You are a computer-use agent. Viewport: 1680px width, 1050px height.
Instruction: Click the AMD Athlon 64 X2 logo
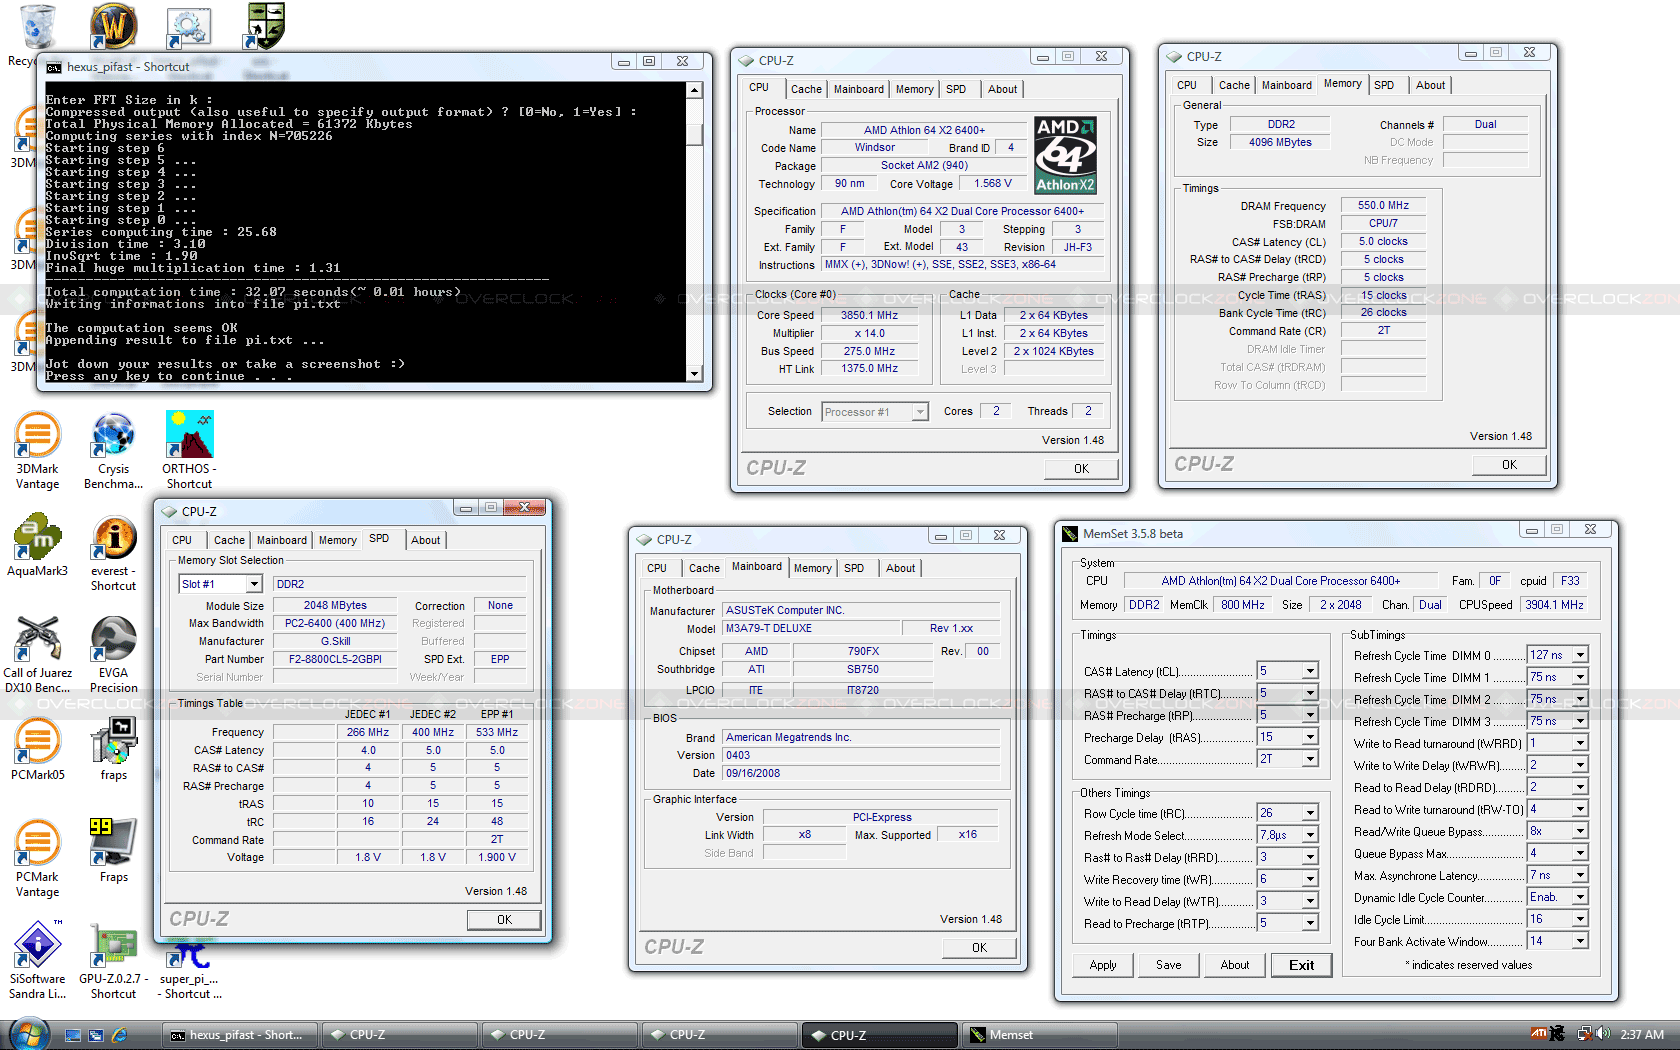pos(1065,155)
